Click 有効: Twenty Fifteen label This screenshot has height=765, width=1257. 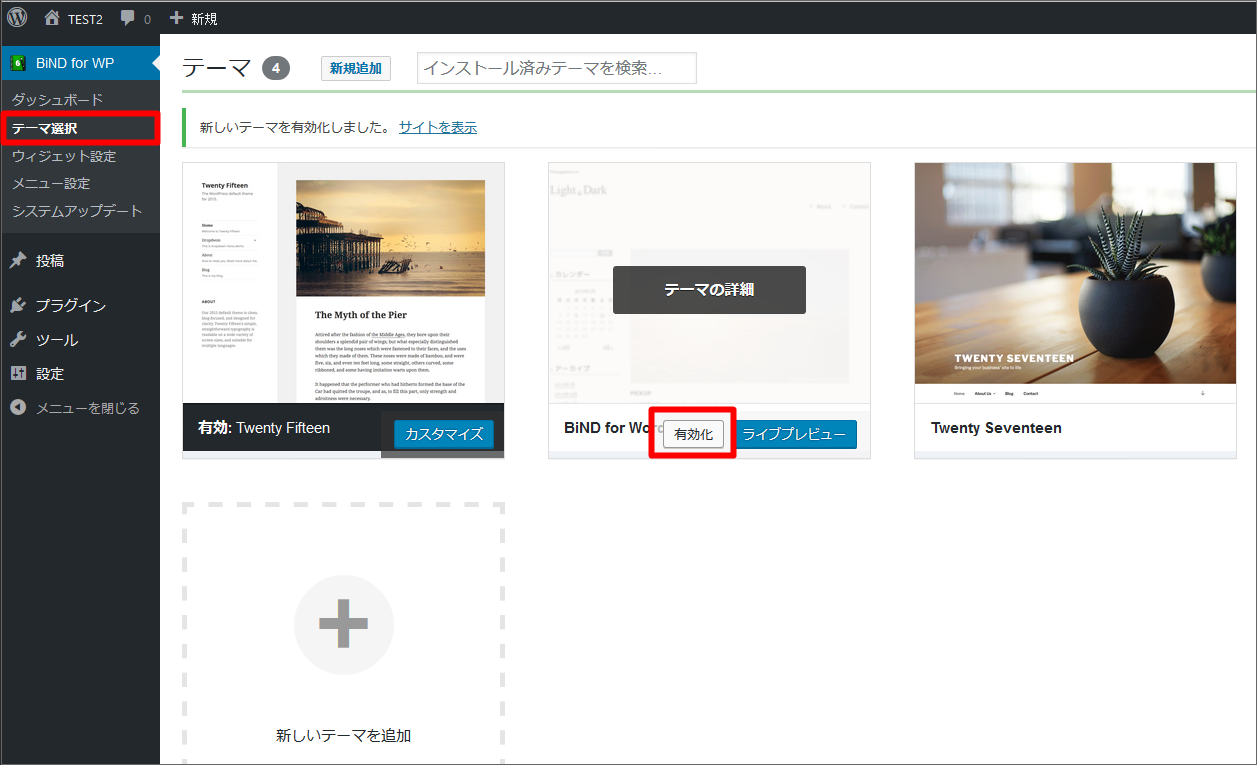tap(264, 428)
